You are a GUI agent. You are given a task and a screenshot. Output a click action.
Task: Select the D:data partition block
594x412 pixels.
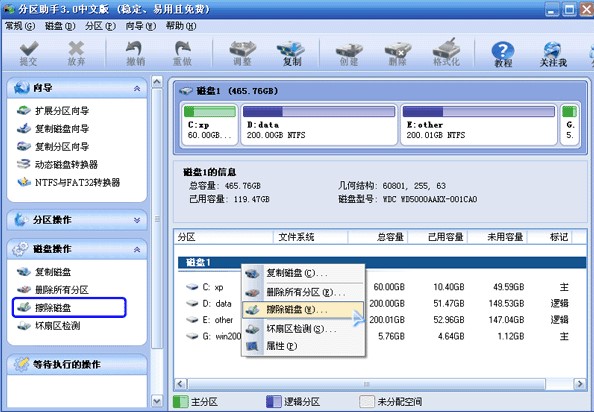point(319,125)
